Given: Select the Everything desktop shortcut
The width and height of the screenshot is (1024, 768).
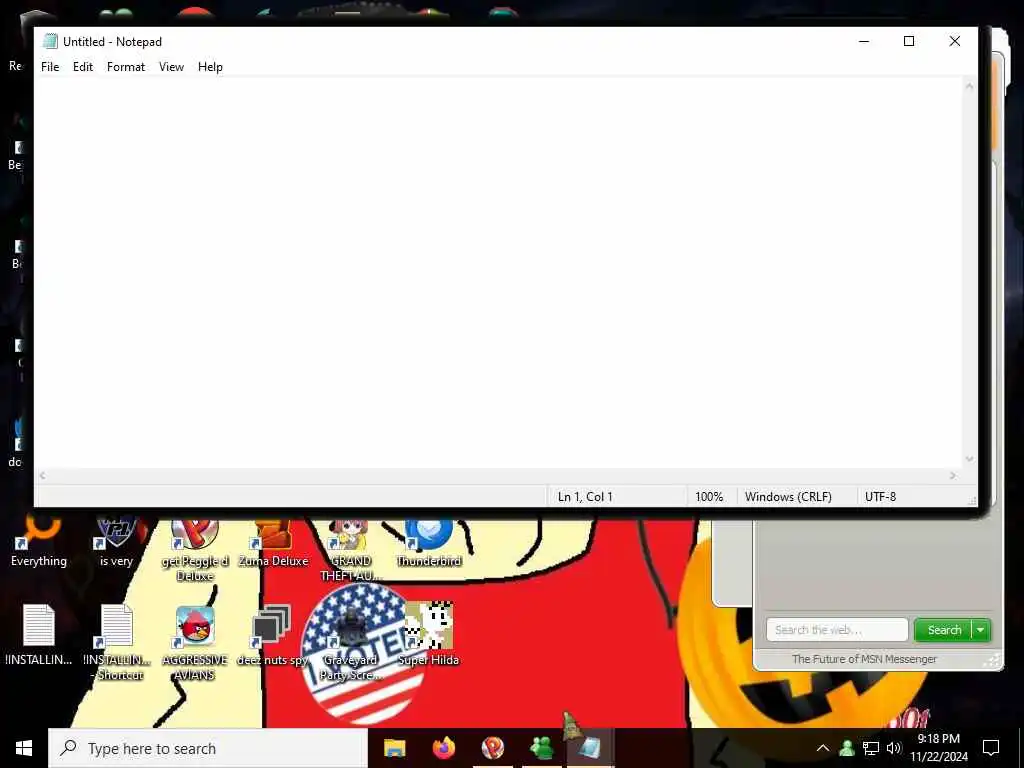Looking at the screenshot, I should [x=39, y=543].
